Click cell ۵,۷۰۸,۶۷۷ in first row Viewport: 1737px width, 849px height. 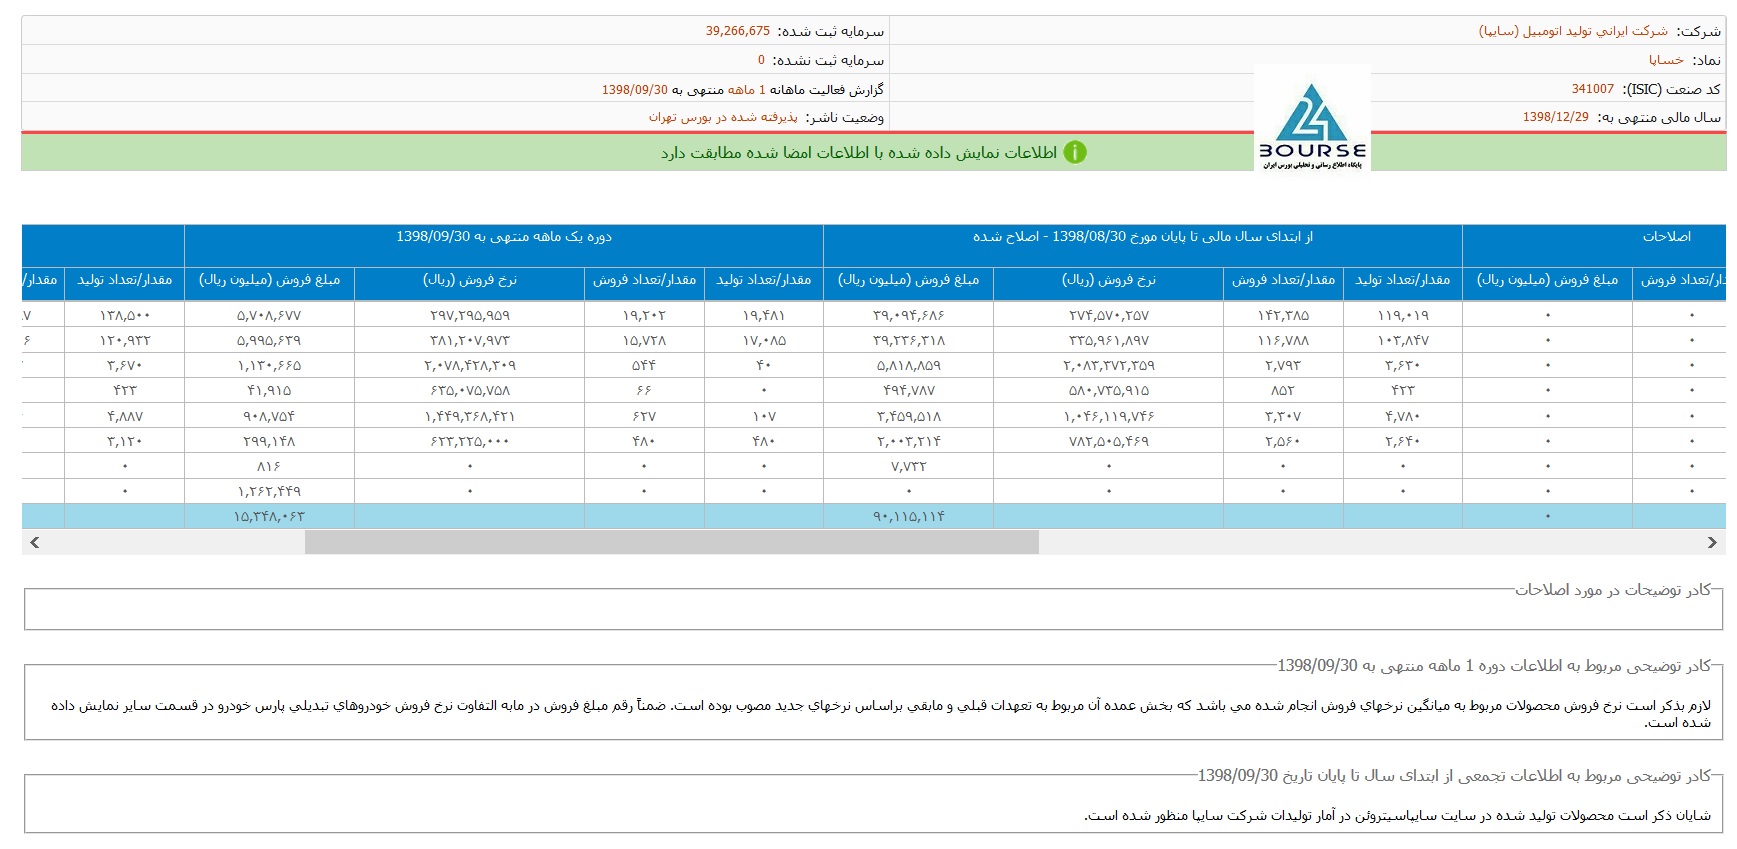tap(269, 315)
